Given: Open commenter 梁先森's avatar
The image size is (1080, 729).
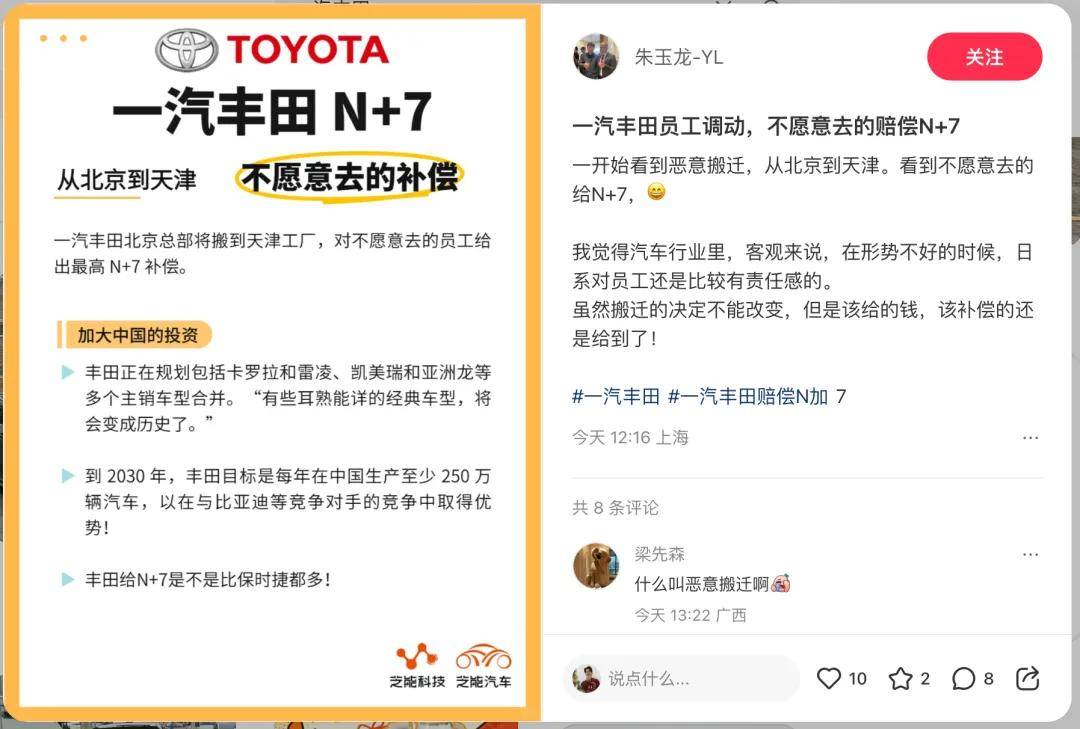Looking at the screenshot, I should click(596, 566).
